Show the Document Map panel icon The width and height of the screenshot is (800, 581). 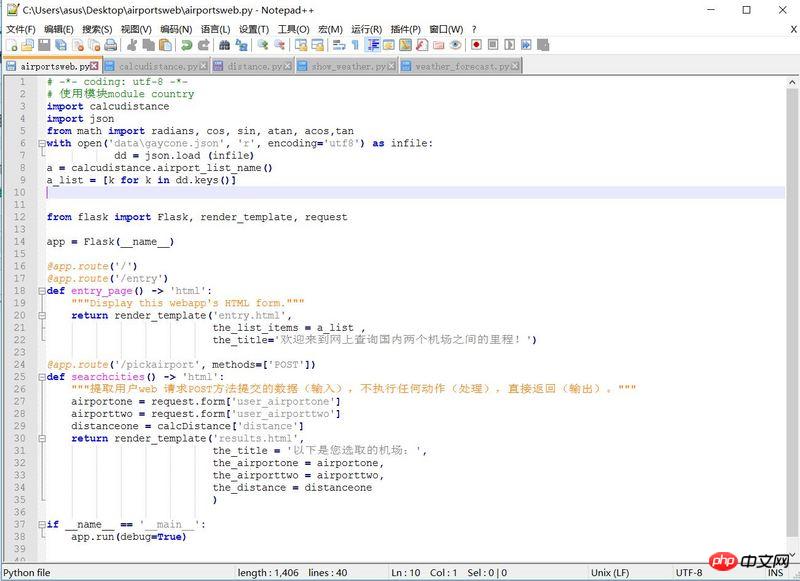[x=406, y=45]
